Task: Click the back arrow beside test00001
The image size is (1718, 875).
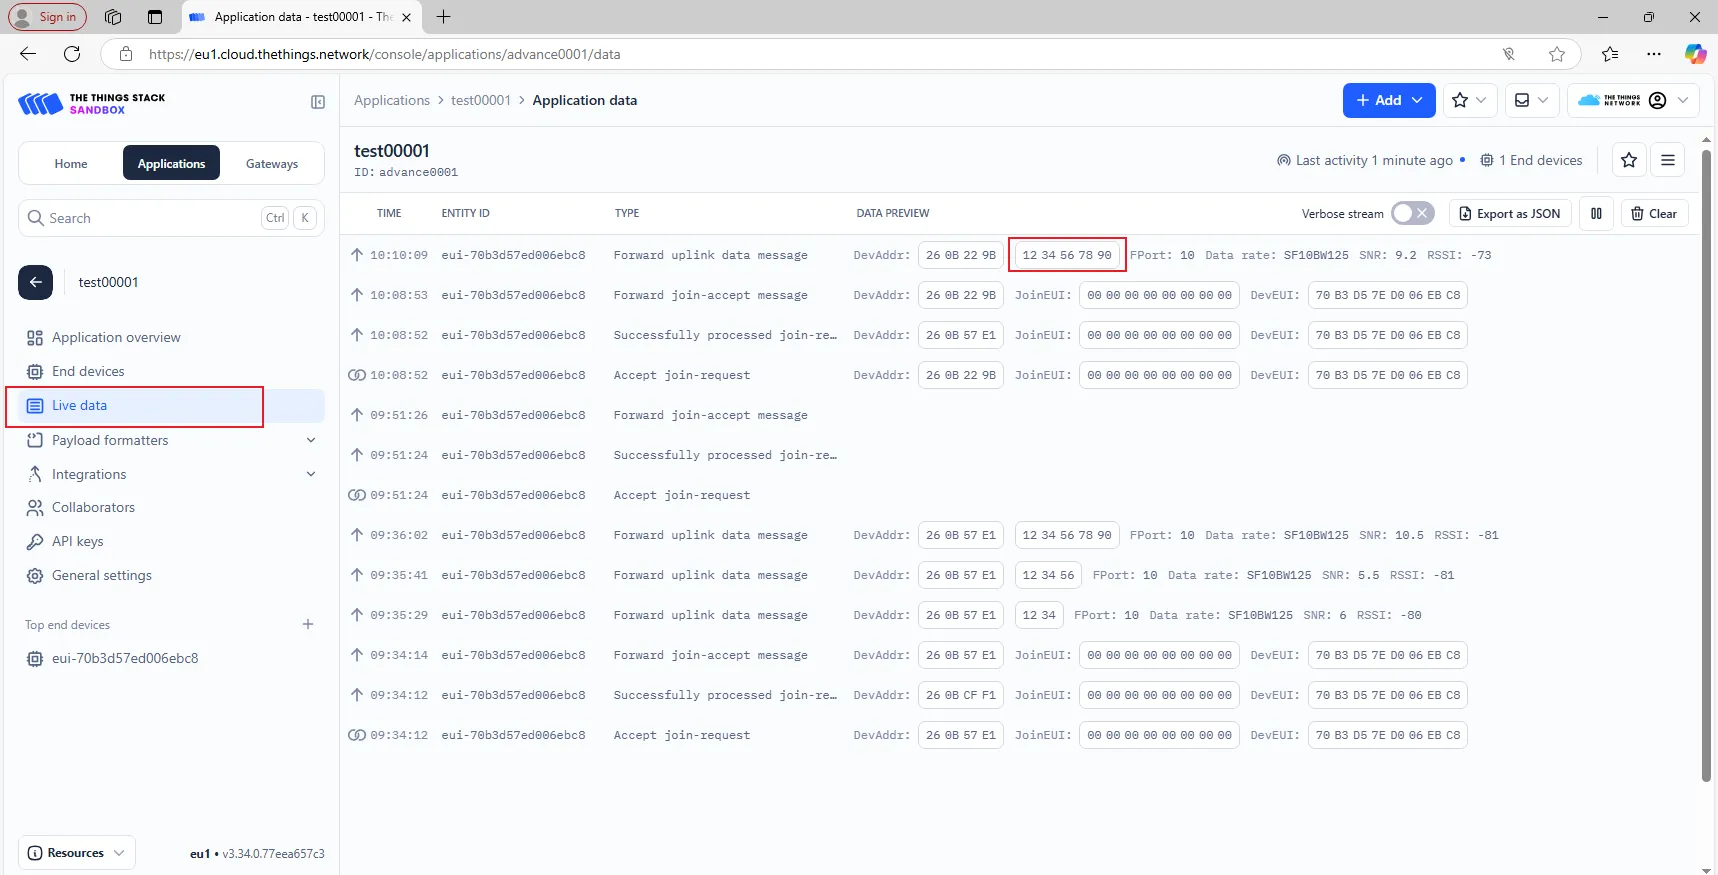Action: pyautogui.click(x=35, y=282)
